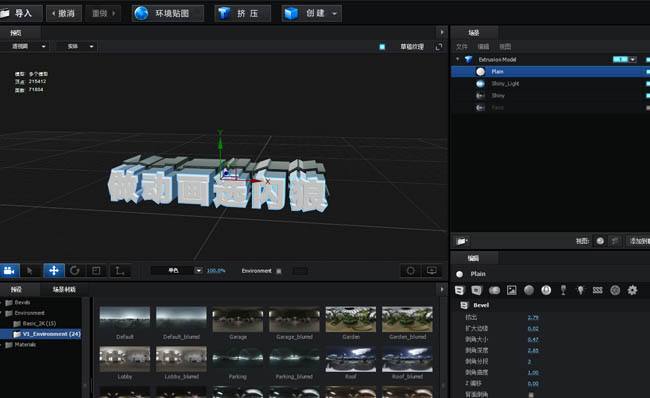Select the rotate tool
Screen dimensions: 650x398
(x=75, y=271)
